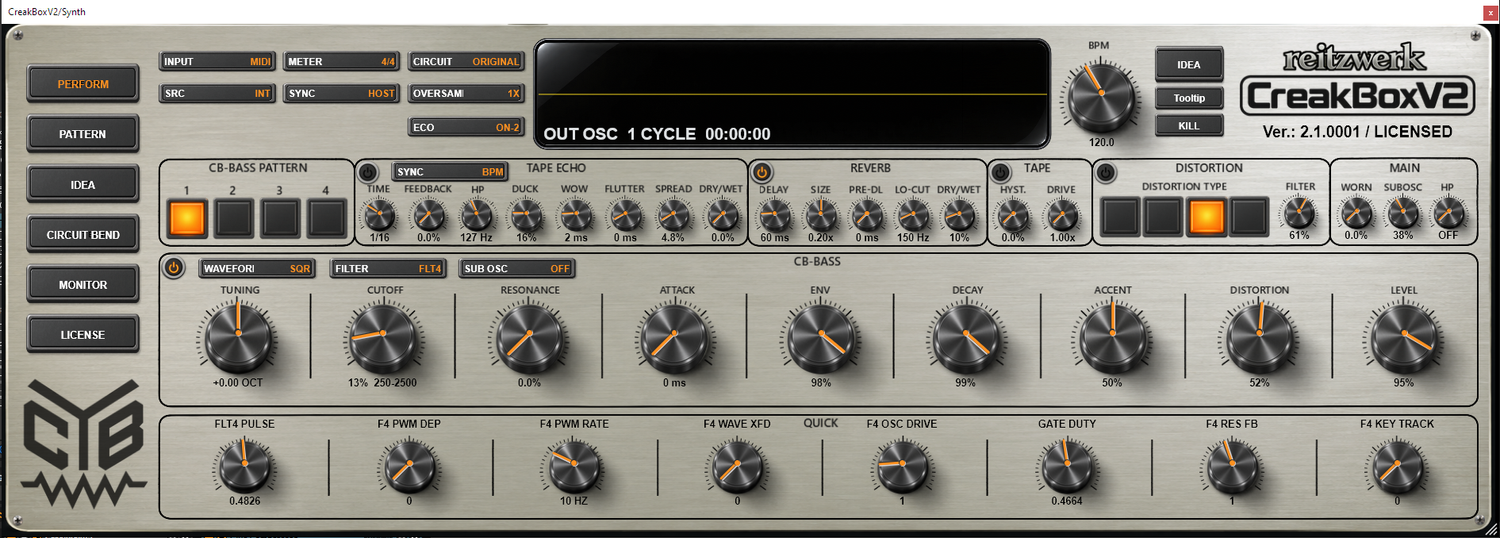Viewport: 1500px width, 538px height.
Task: Click the CB-Bass RESONANCE knob
Action: [x=530, y=335]
